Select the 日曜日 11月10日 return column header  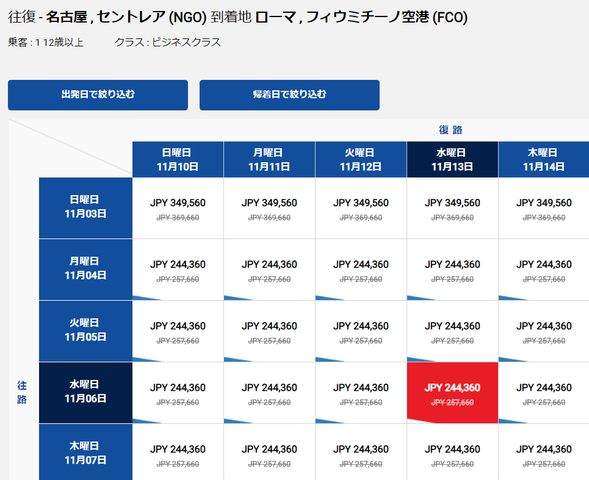(x=178, y=159)
